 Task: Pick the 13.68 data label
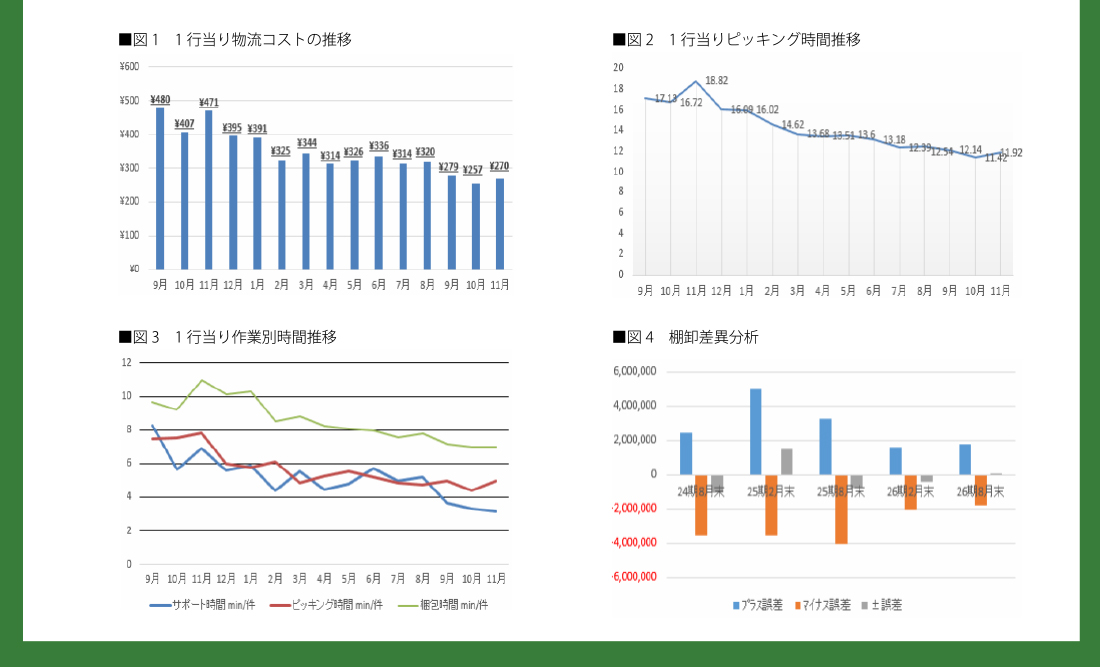818,133
